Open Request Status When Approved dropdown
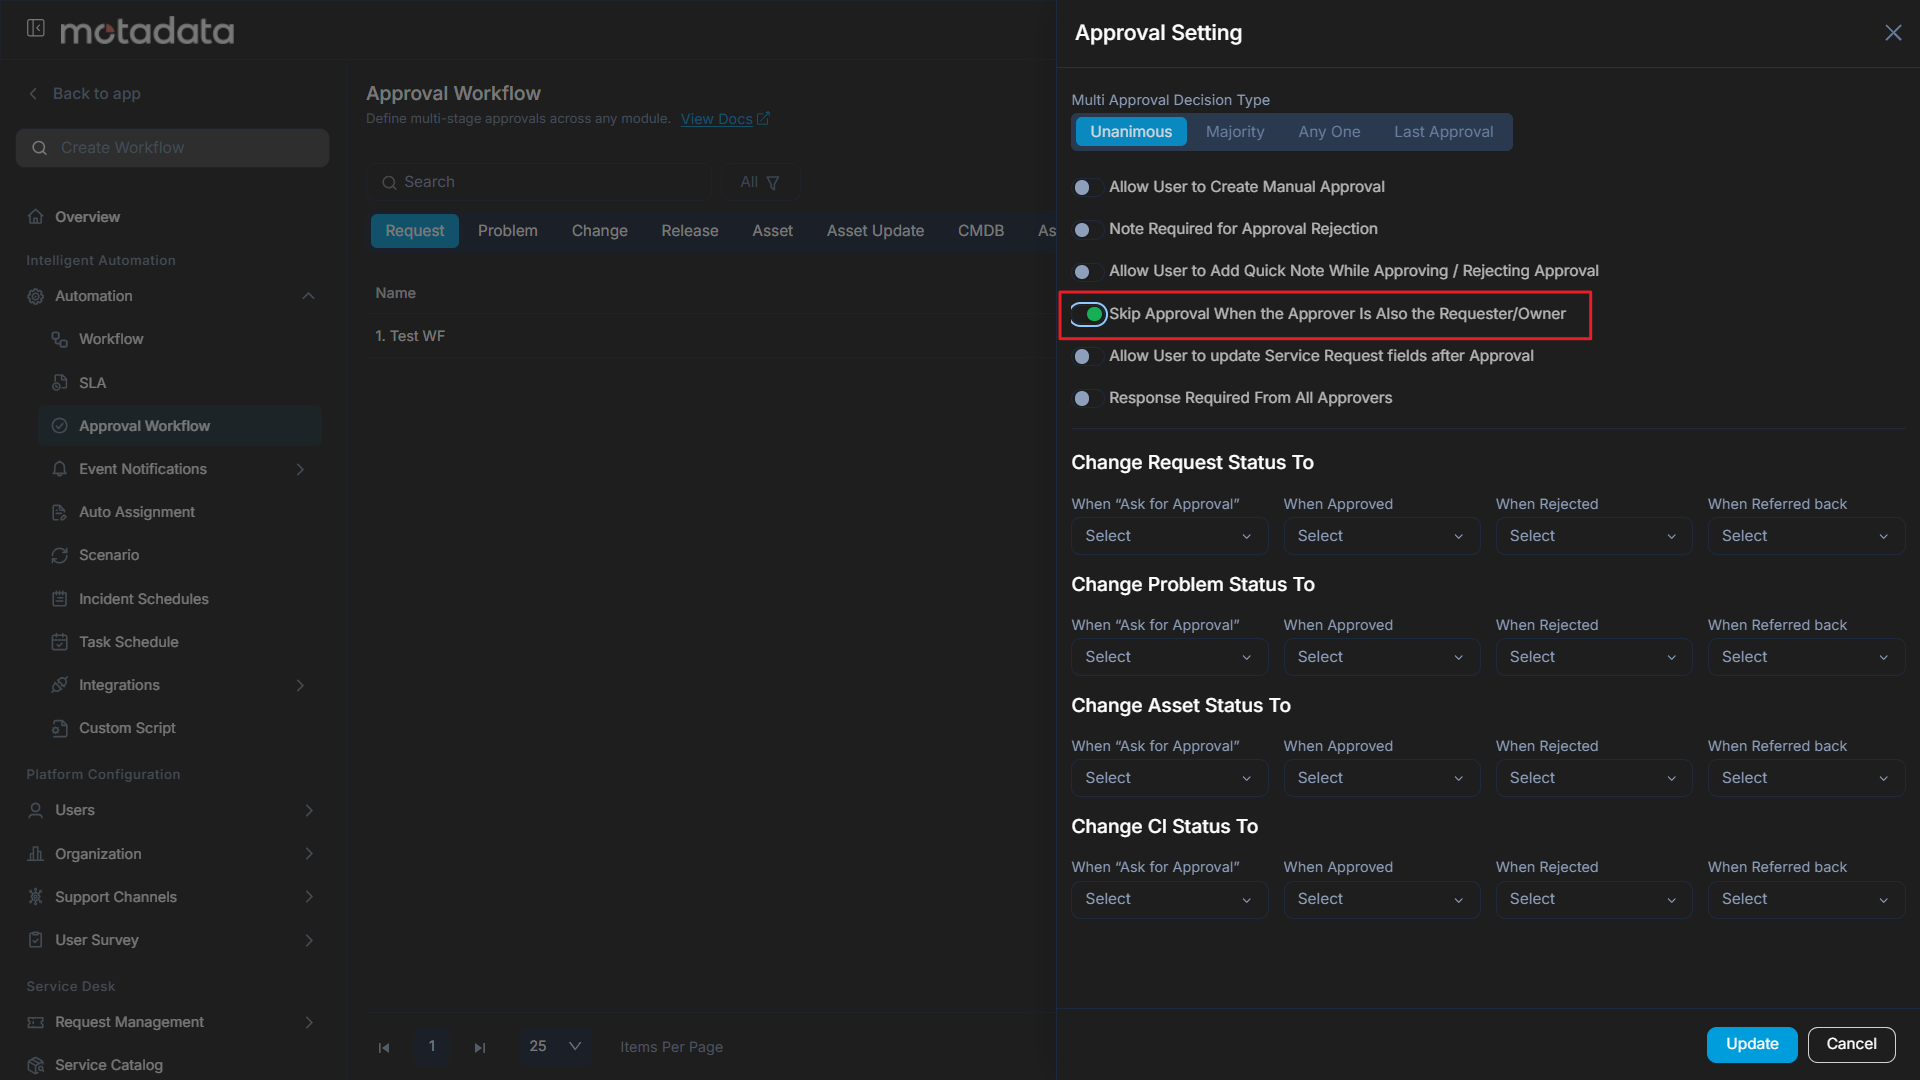The width and height of the screenshot is (1920, 1080). (1381, 536)
